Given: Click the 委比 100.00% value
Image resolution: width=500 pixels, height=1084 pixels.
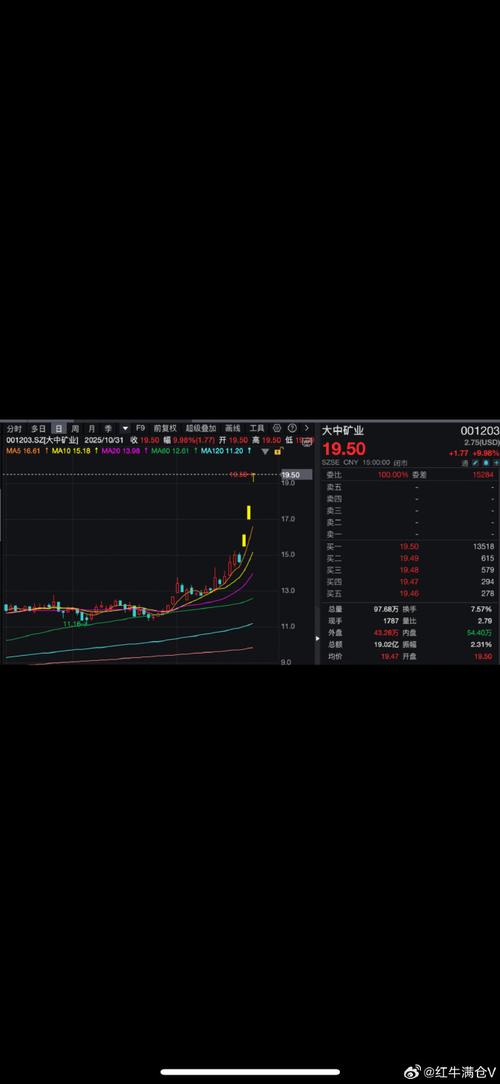Looking at the screenshot, I should [393, 475].
